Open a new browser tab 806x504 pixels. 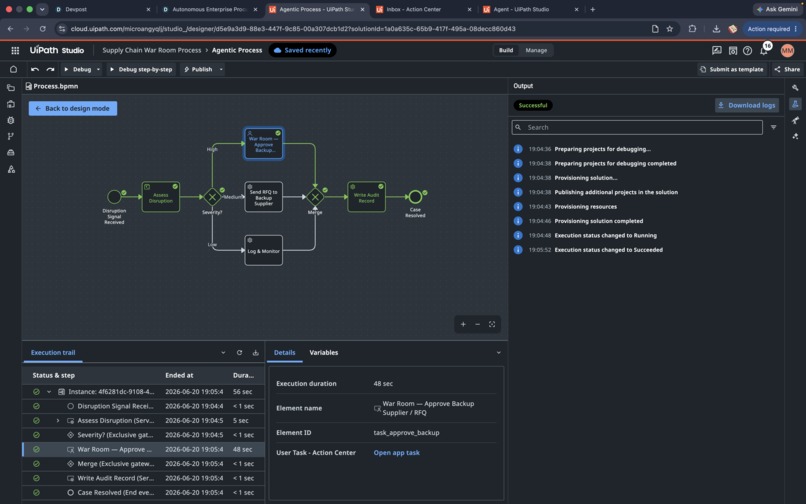point(593,9)
